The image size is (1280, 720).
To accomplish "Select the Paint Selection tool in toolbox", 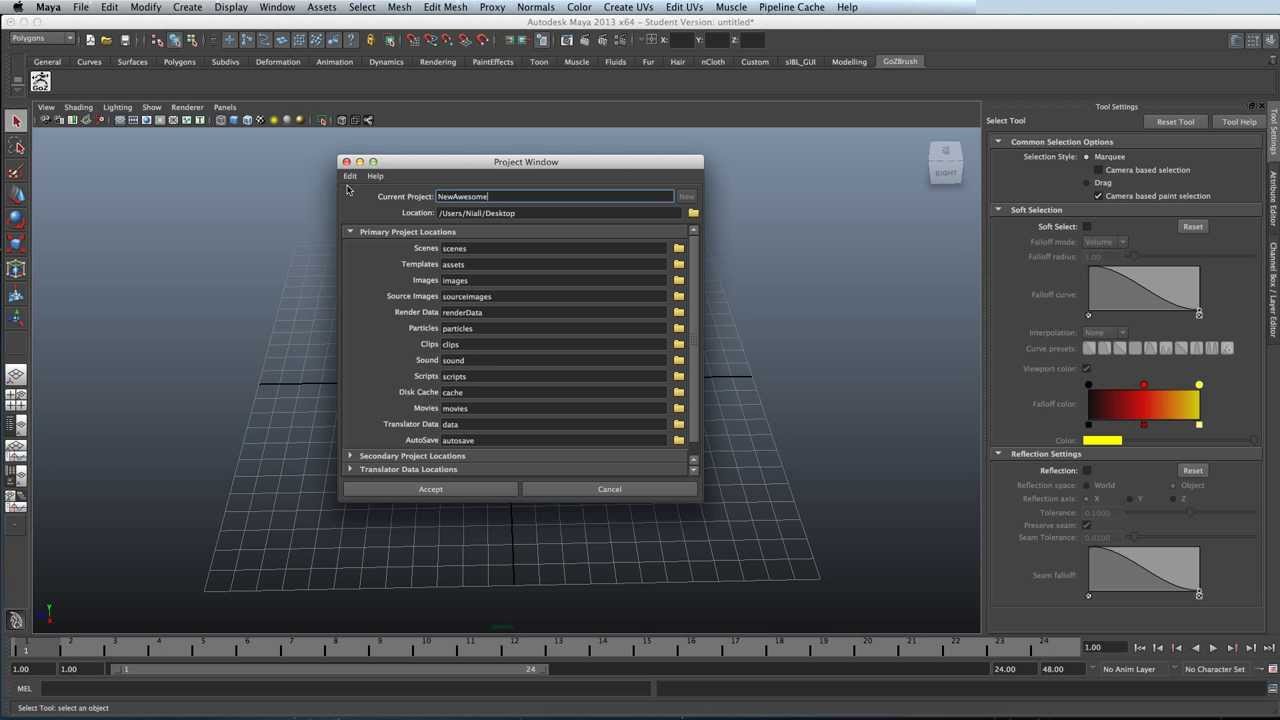I will coord(16,172).
